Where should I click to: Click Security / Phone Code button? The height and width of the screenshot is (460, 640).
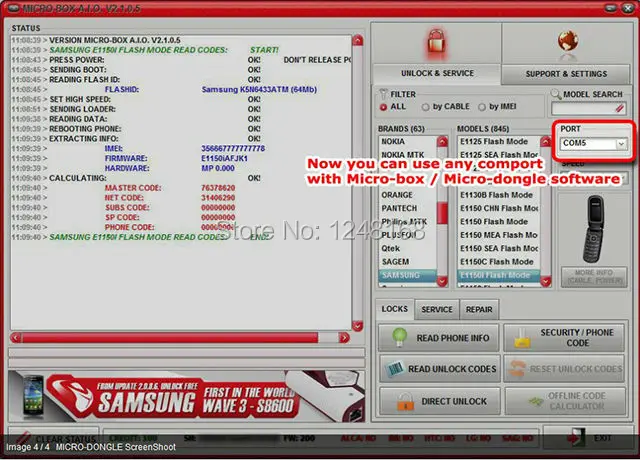click(x=564, y=338)
